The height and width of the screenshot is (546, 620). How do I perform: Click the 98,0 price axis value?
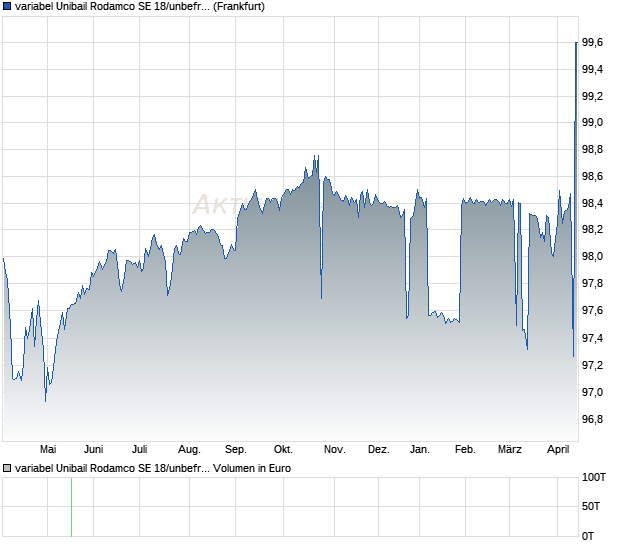[x=593, y=257]
